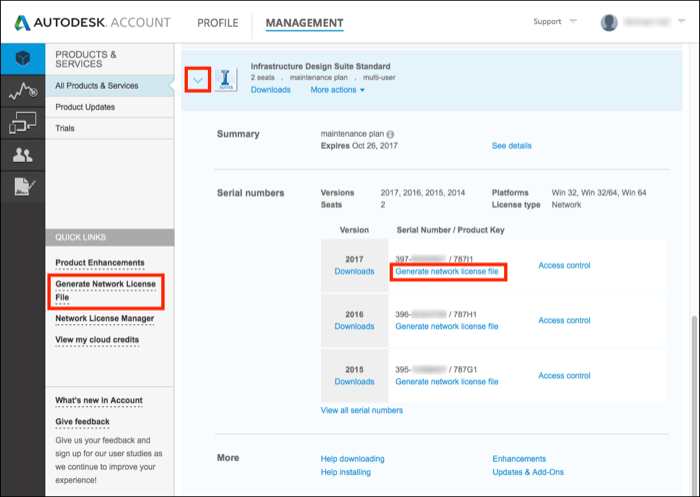This screenshot has width=700, height=497.
Task: Open the Products & Services cube icon
Action: (23, 58)
